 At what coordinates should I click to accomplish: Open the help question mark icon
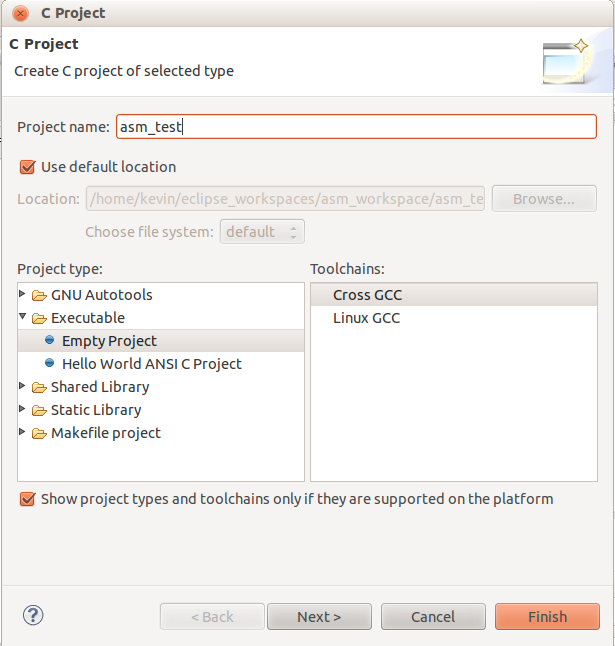click(33, 616)
